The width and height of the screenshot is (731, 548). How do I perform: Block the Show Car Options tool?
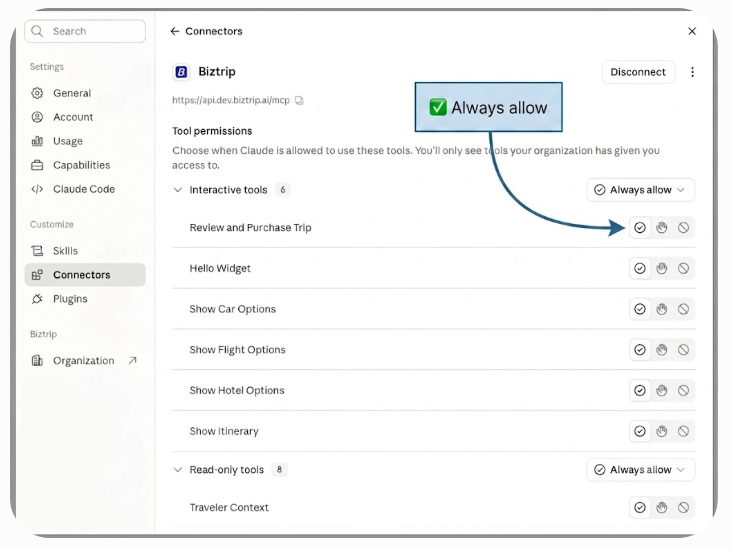coord(683,309)
